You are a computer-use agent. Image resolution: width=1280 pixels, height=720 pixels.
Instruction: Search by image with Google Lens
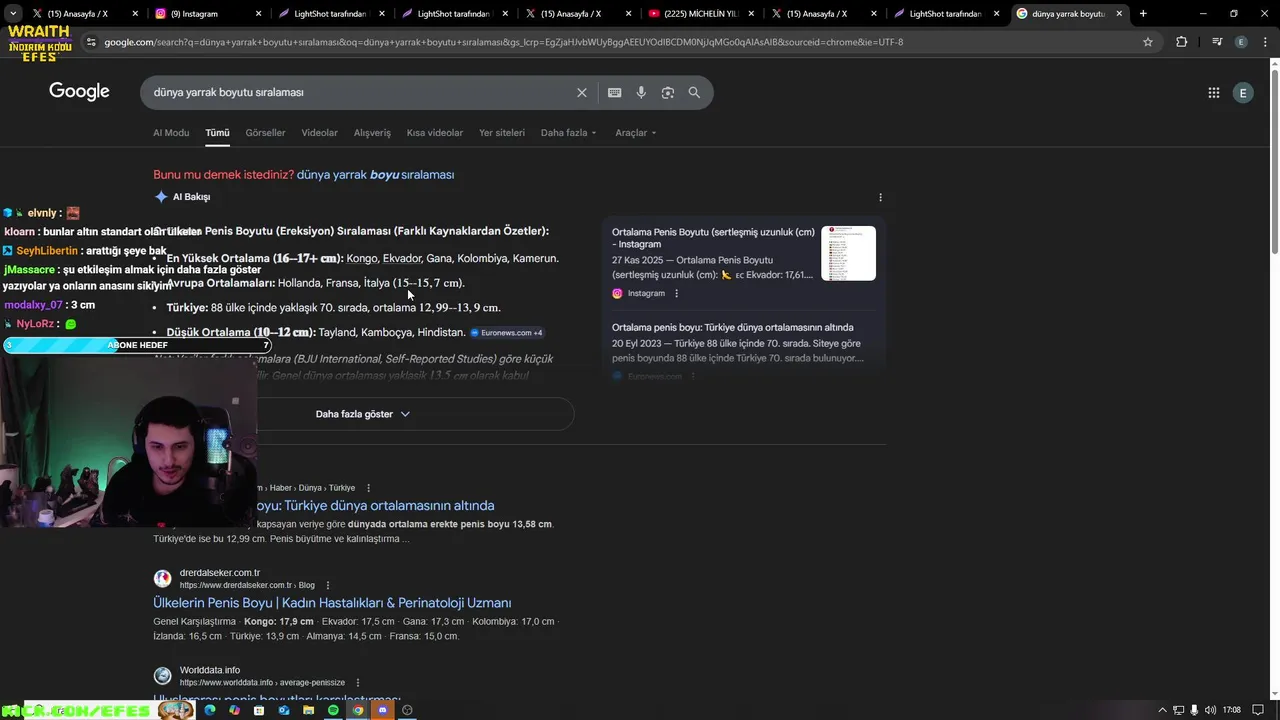[x=667, y=92]
